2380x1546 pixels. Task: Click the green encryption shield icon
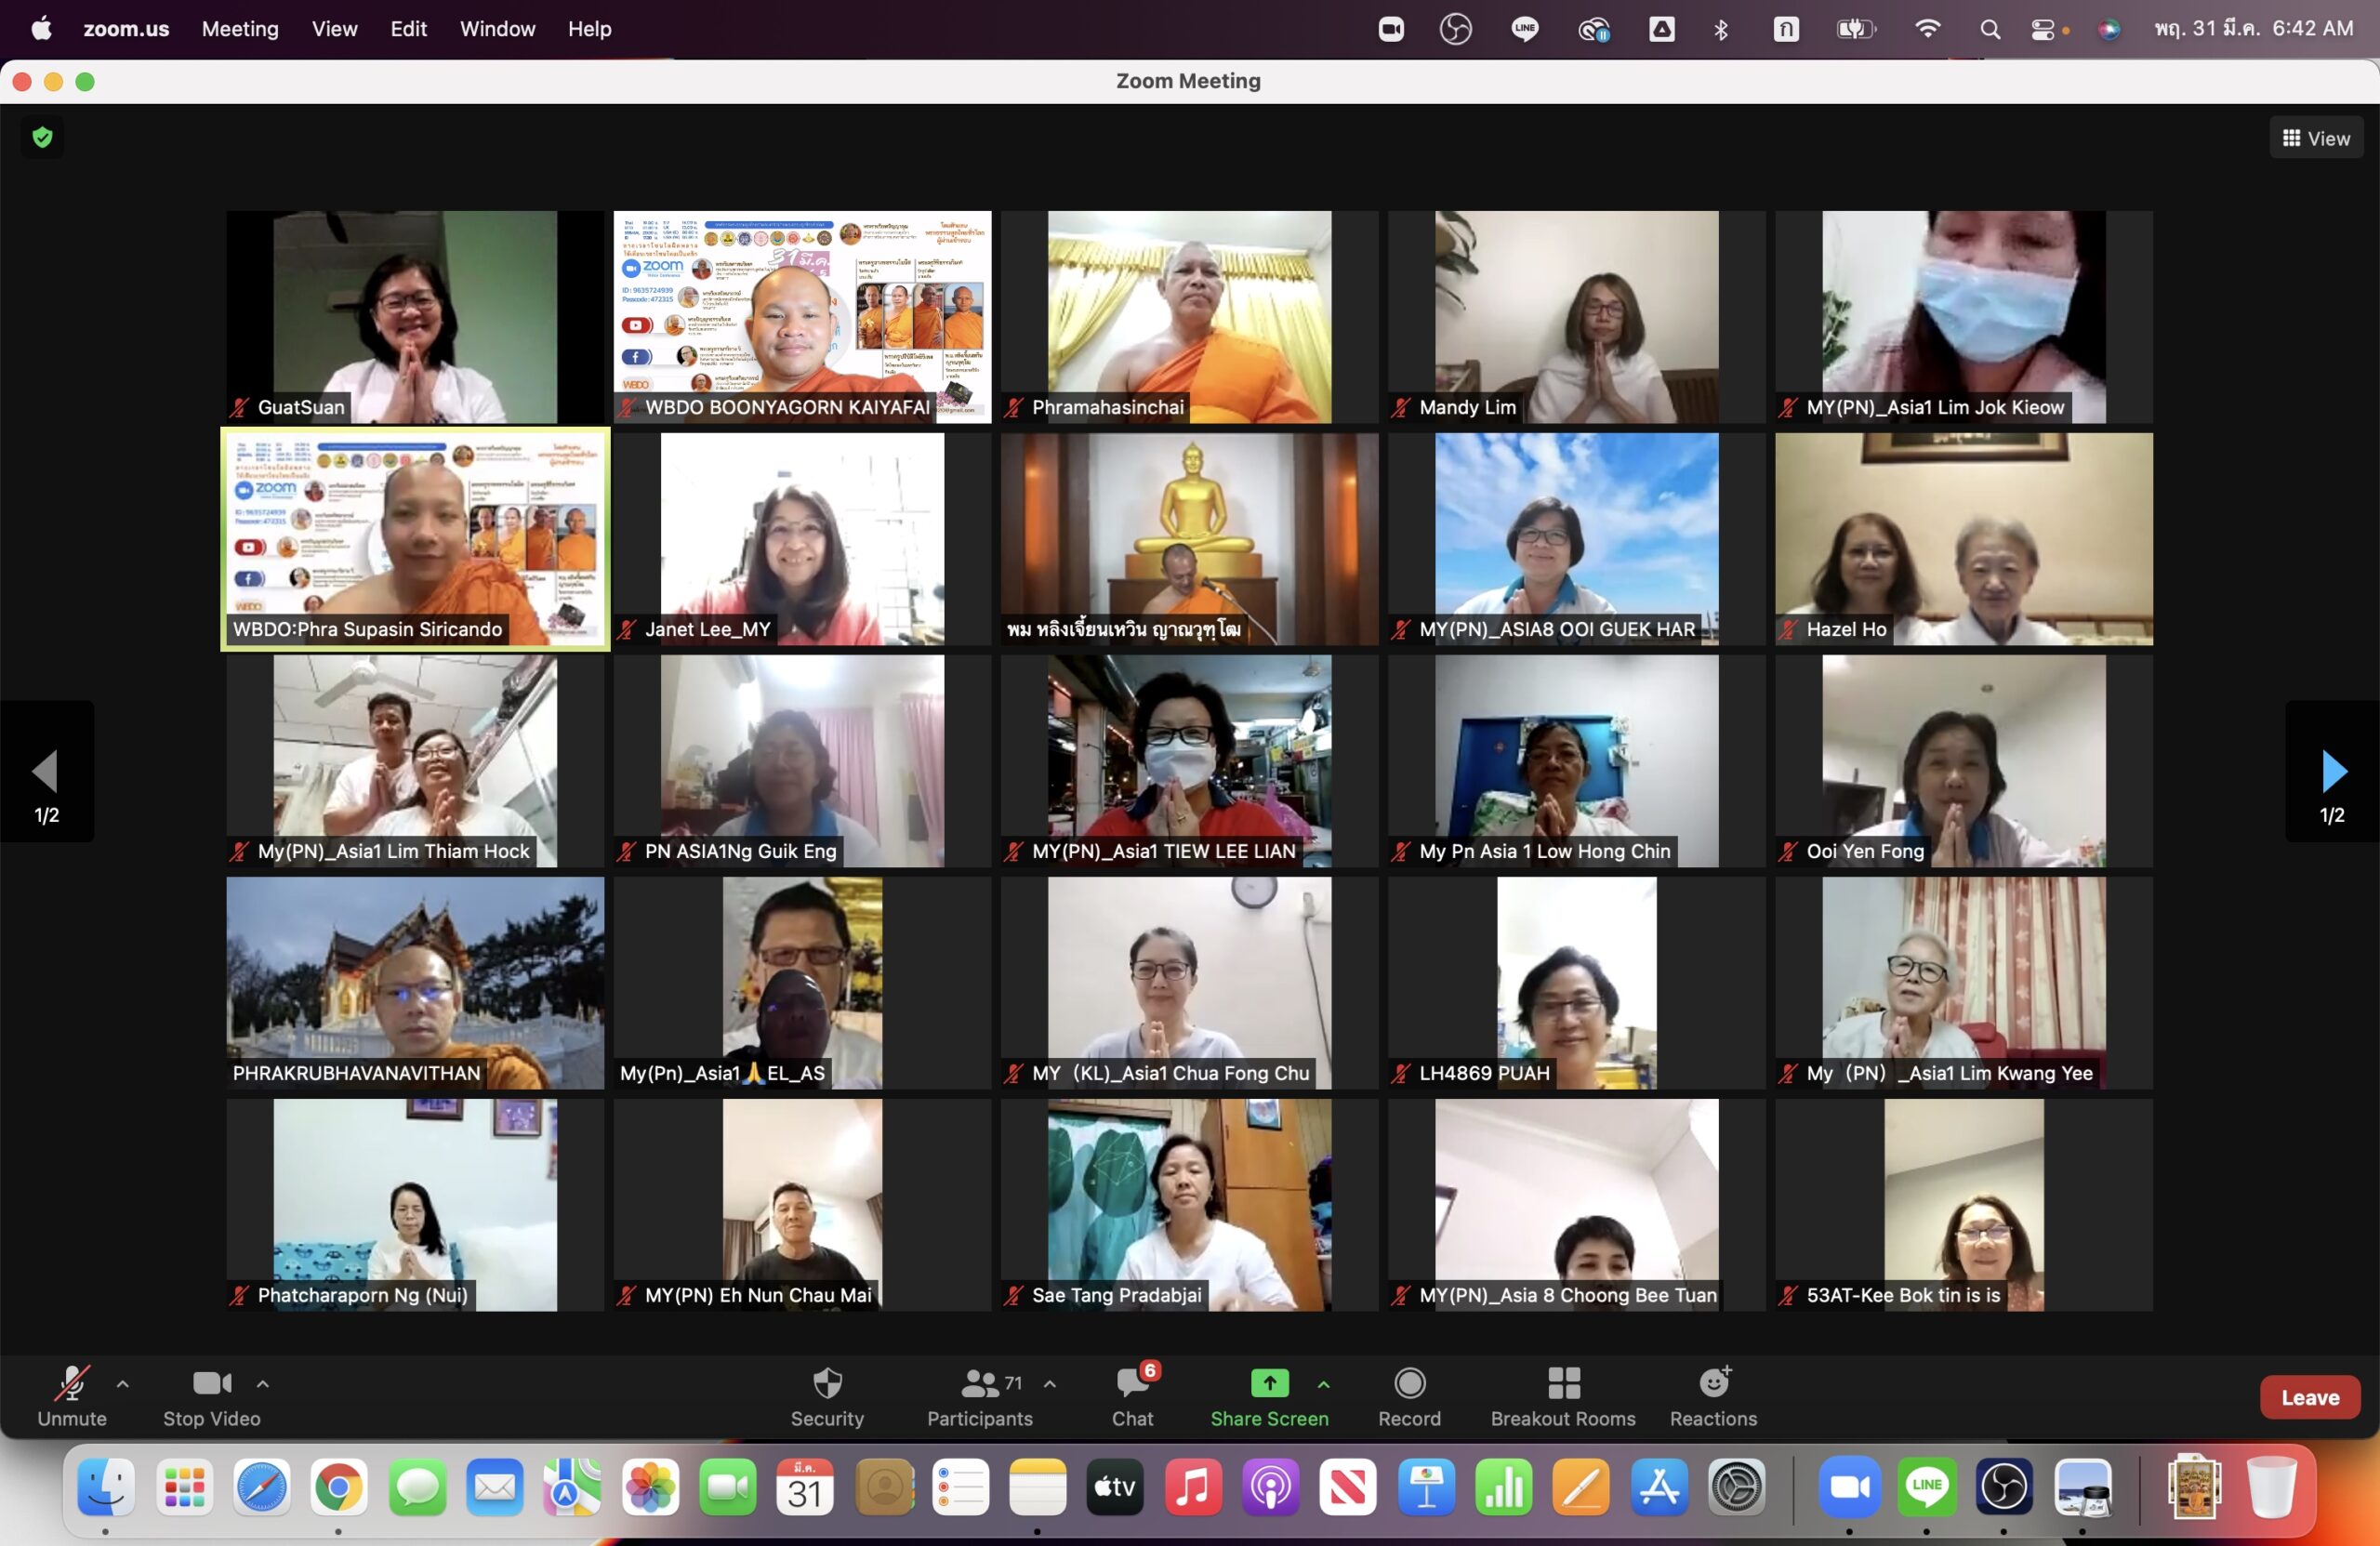point(42,137)
